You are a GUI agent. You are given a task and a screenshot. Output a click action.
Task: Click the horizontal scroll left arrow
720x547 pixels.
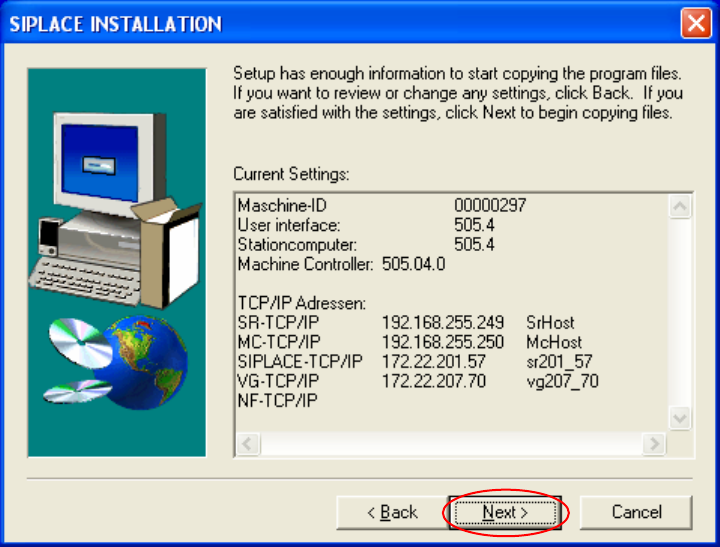tap(248, 444)
